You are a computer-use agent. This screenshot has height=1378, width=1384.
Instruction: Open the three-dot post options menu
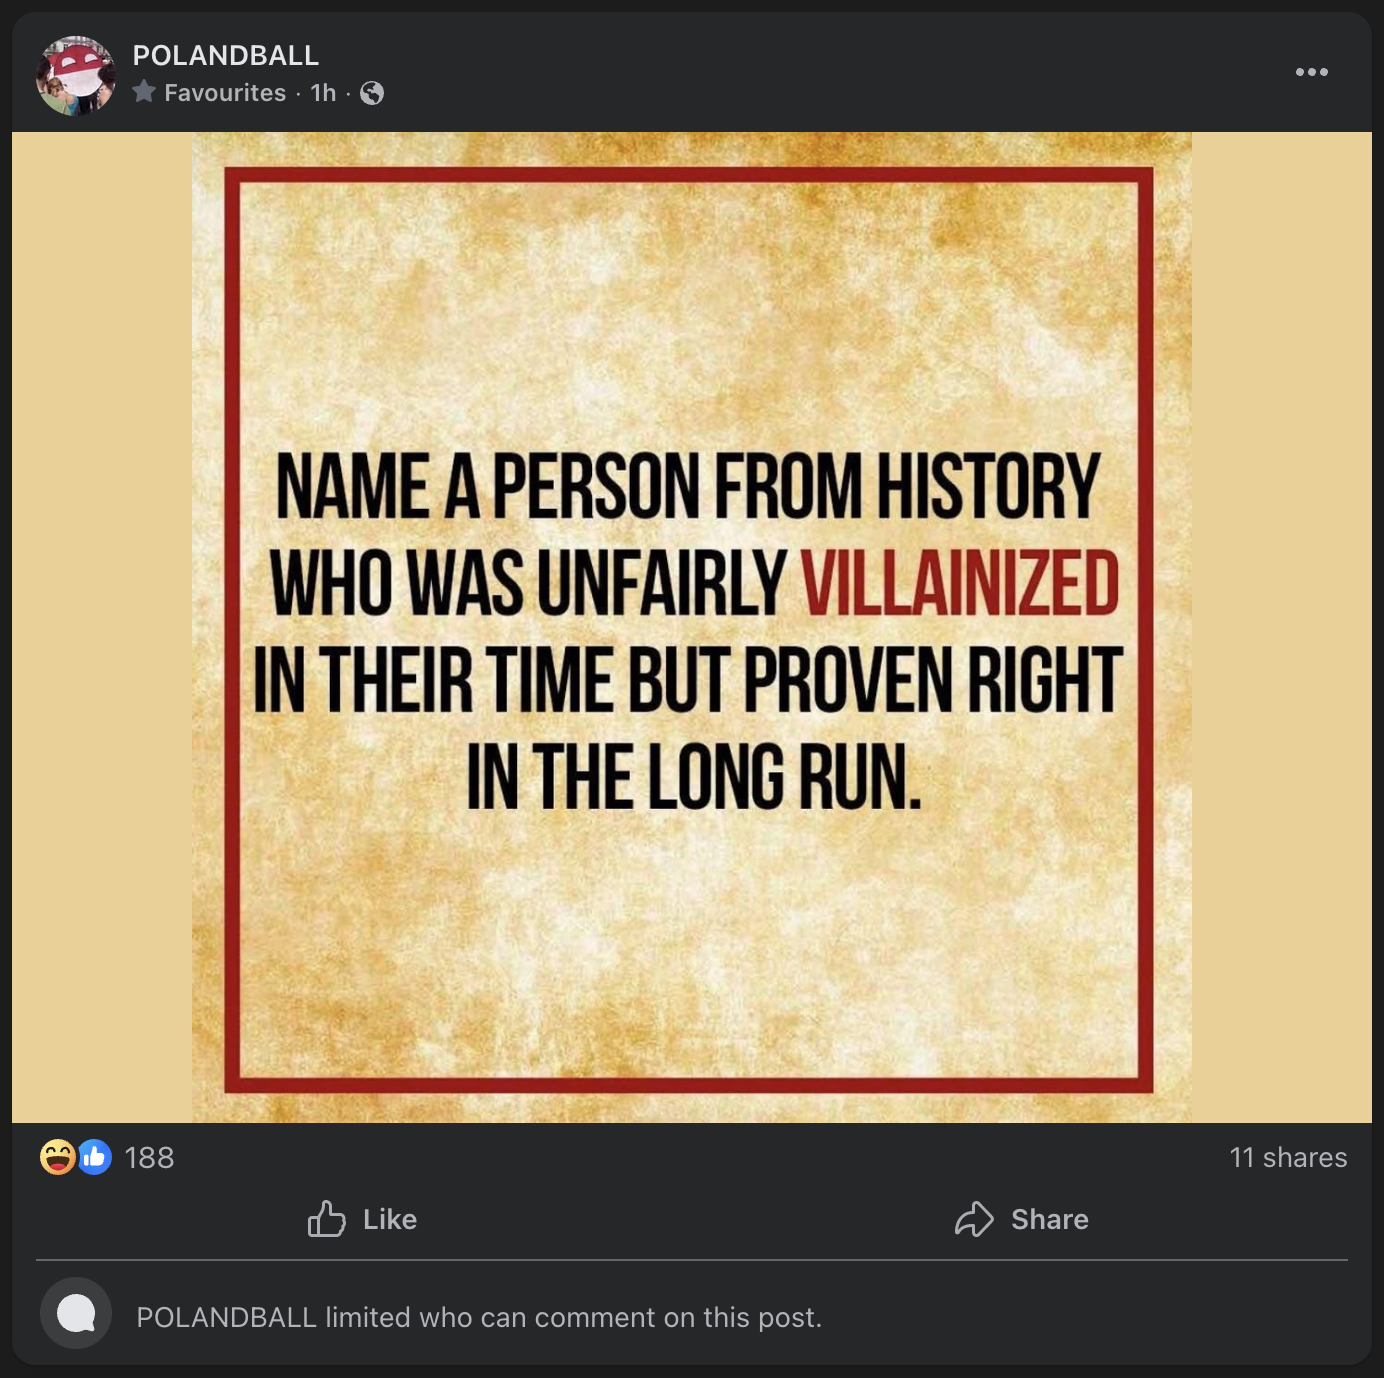1311,72
